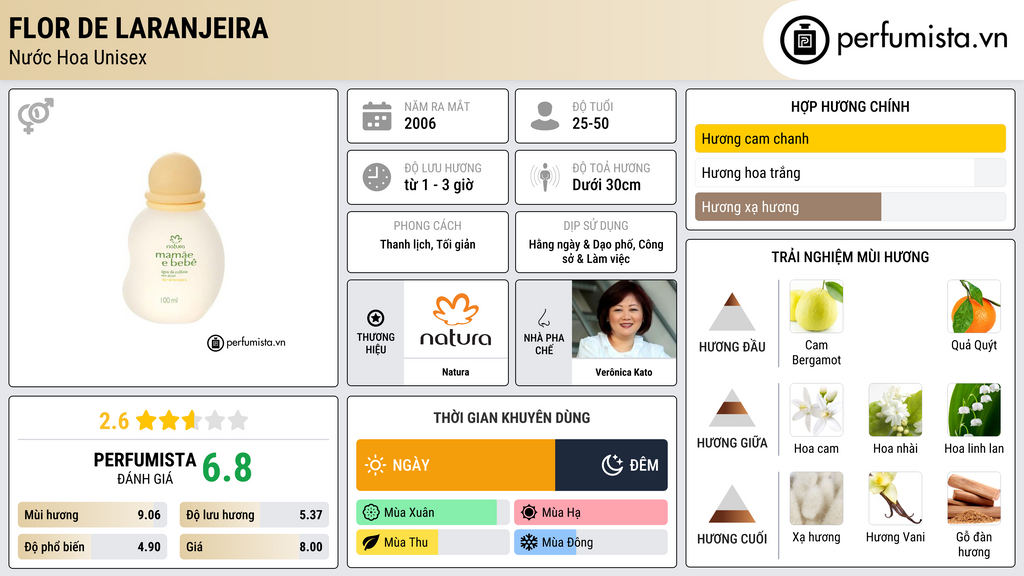1024x576 pixels.
Task: Open the Hương Vani note image
Action: [895, 499]
